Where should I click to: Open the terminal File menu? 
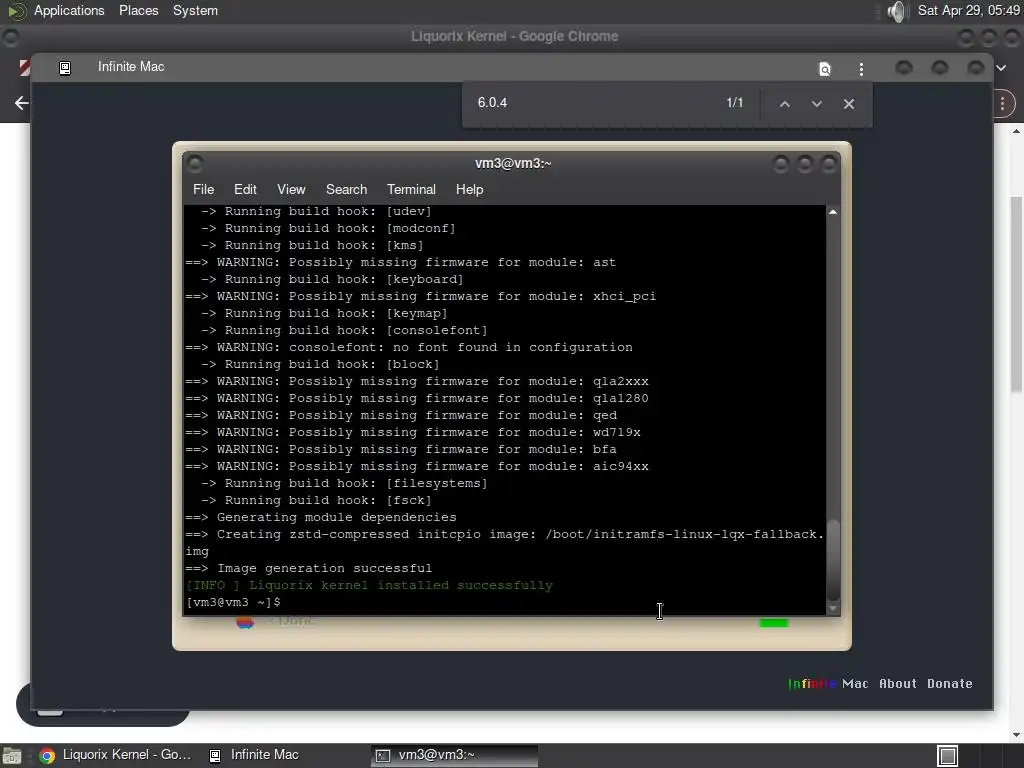(x=203, y=189)
